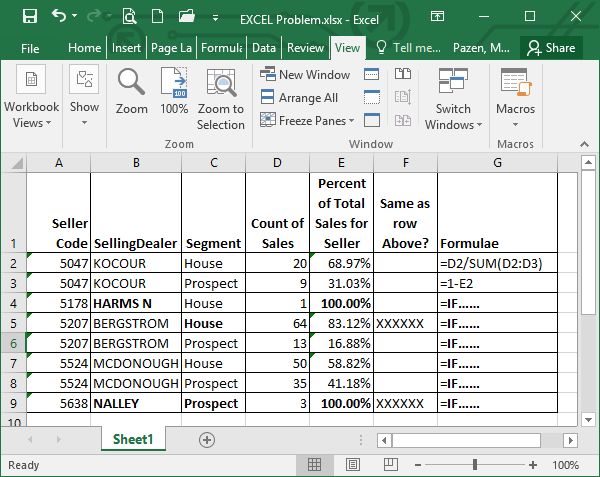Click the Tell me search box
The width and height of the screenshot is (600, 477).
click(409, 48)
